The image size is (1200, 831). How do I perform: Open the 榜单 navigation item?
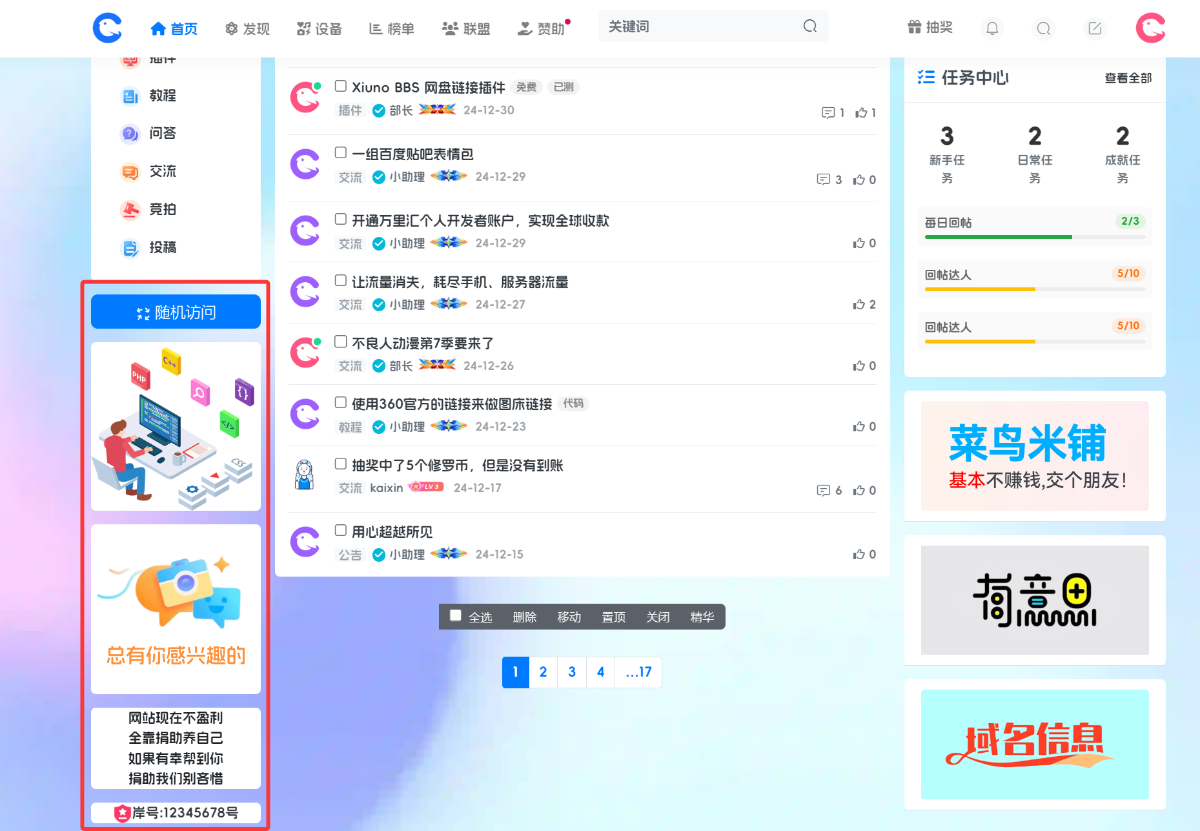click(x=392, y=29)
